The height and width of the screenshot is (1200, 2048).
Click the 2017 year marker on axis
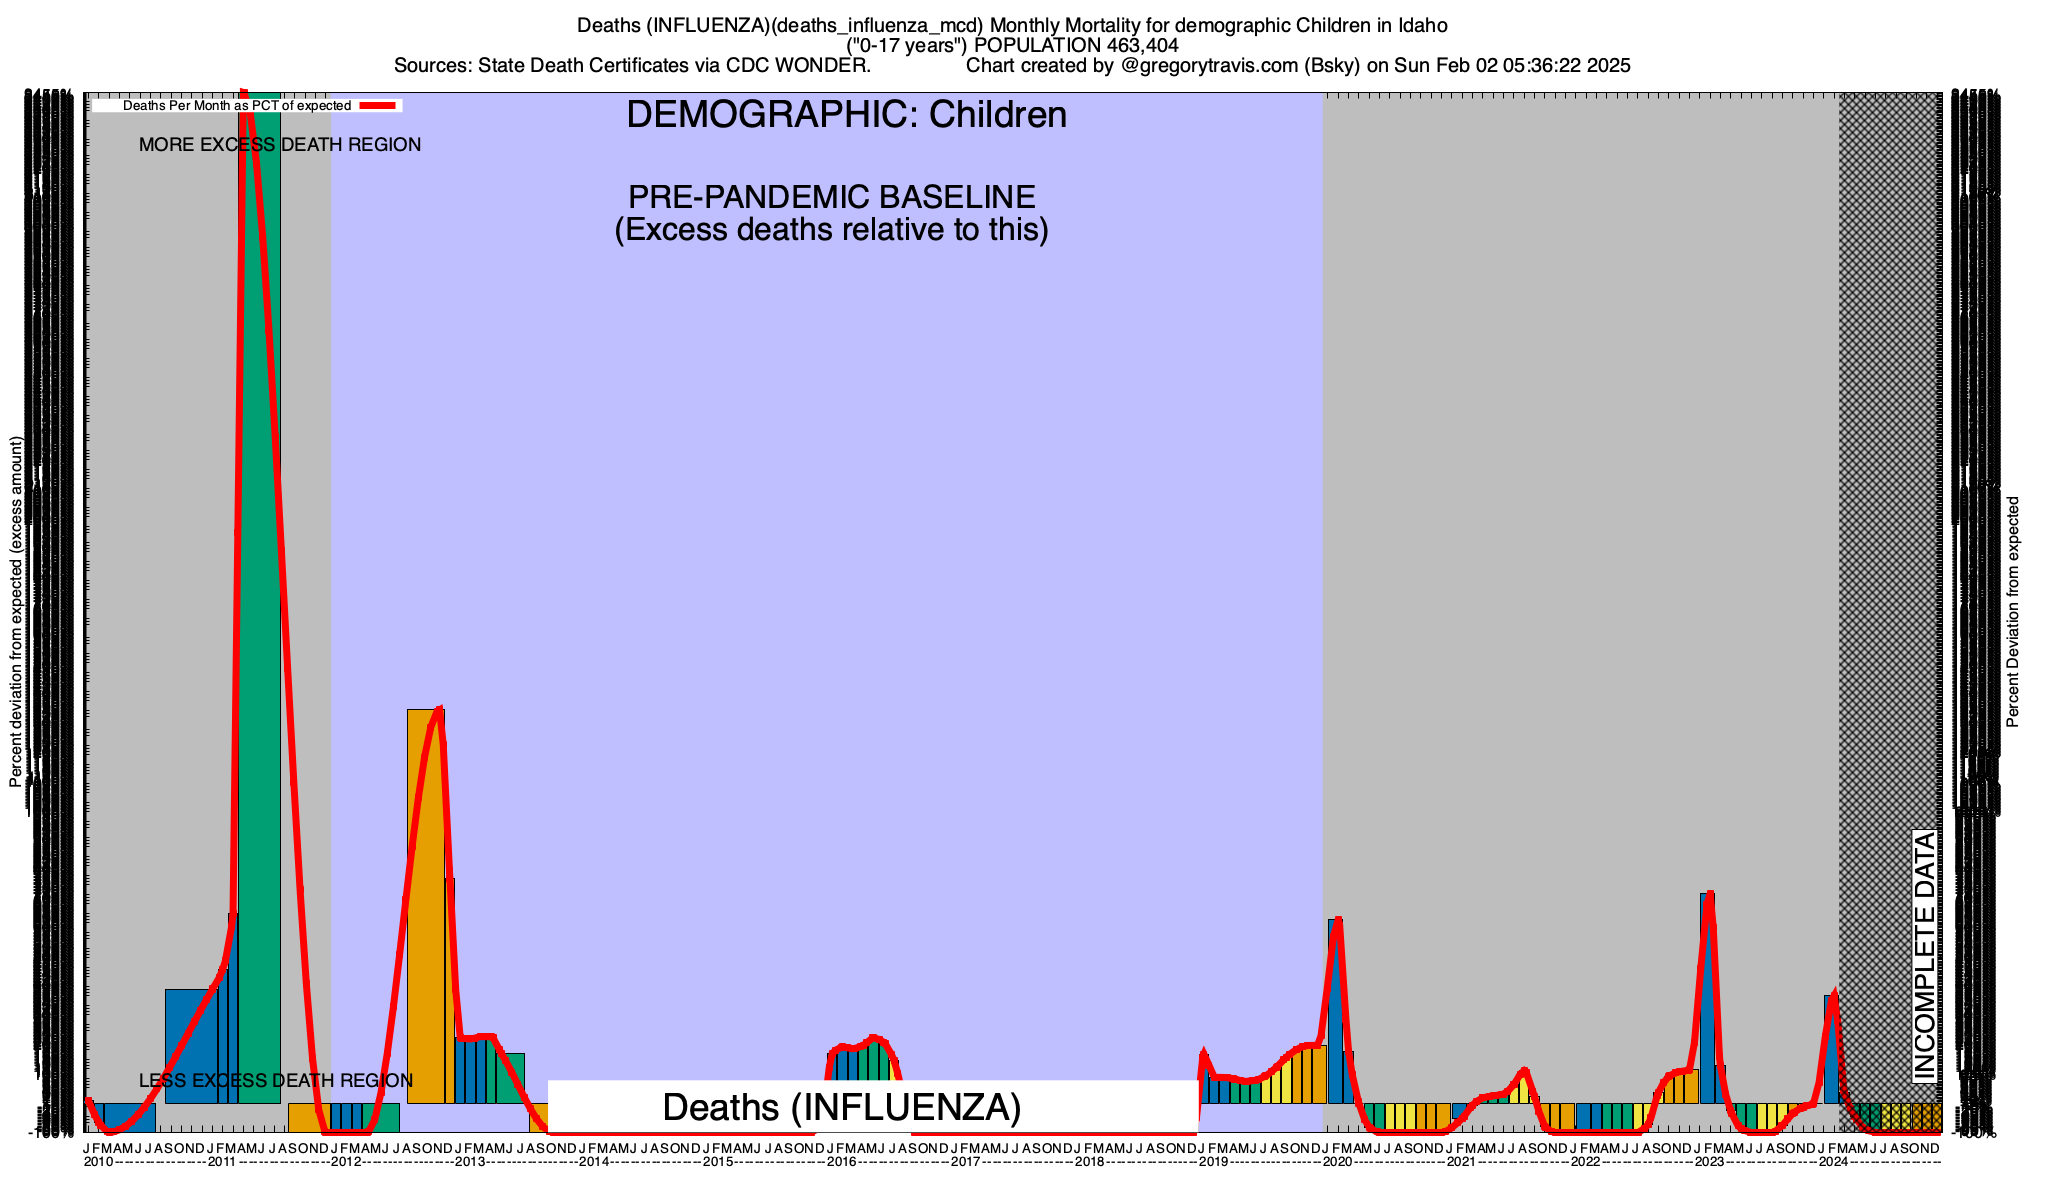coord(965,1162)
